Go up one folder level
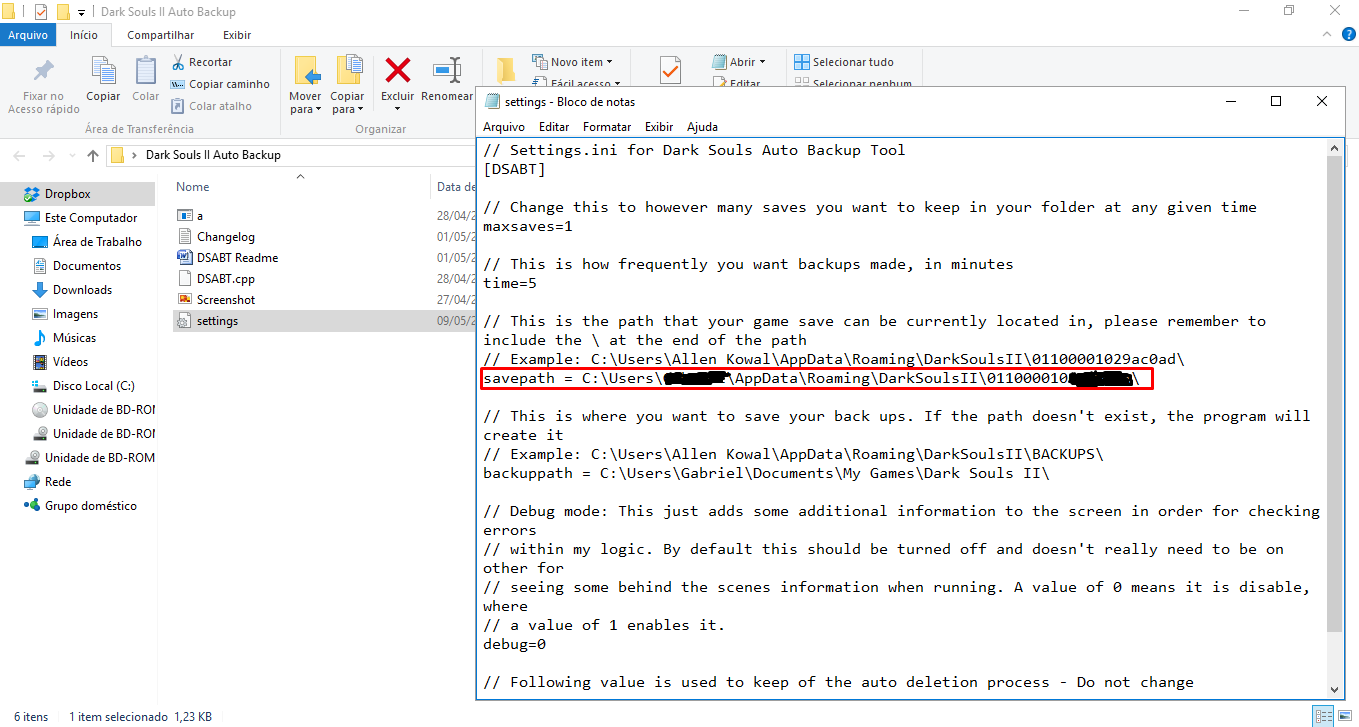Screen dimensions: 1359x727 [x=93, y=155]
